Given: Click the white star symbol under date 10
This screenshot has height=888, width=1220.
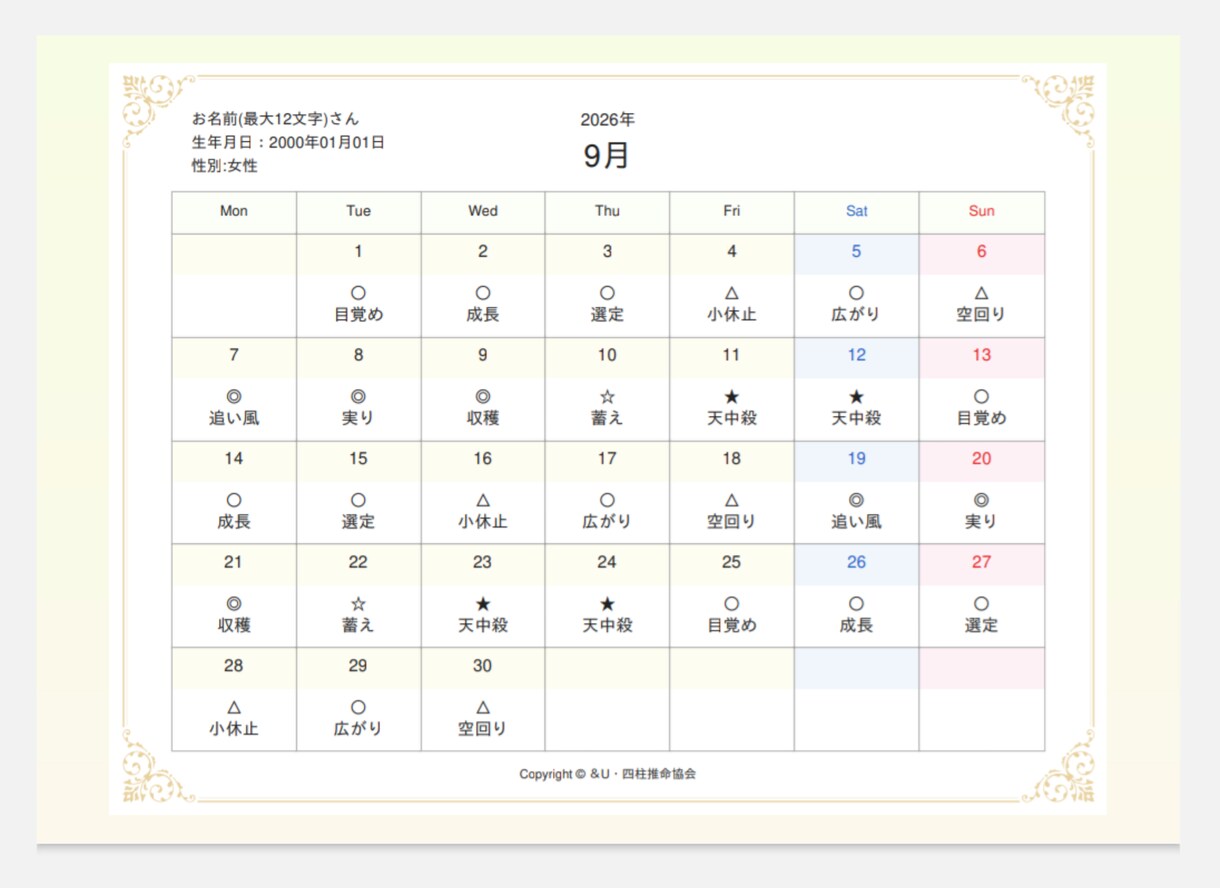Looking at the screenshot, I should tap(607, 397).
